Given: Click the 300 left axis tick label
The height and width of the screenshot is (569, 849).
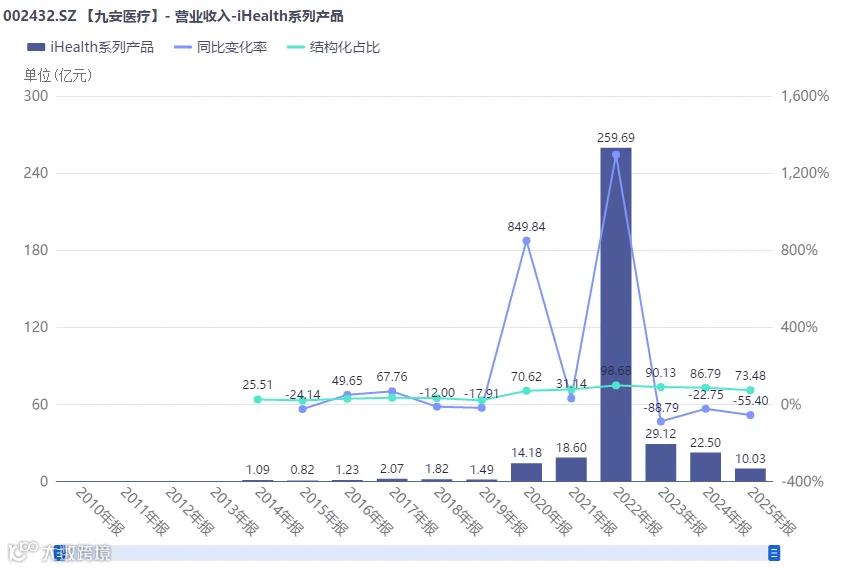Looking at the screenshot, I should pos(36,96).
